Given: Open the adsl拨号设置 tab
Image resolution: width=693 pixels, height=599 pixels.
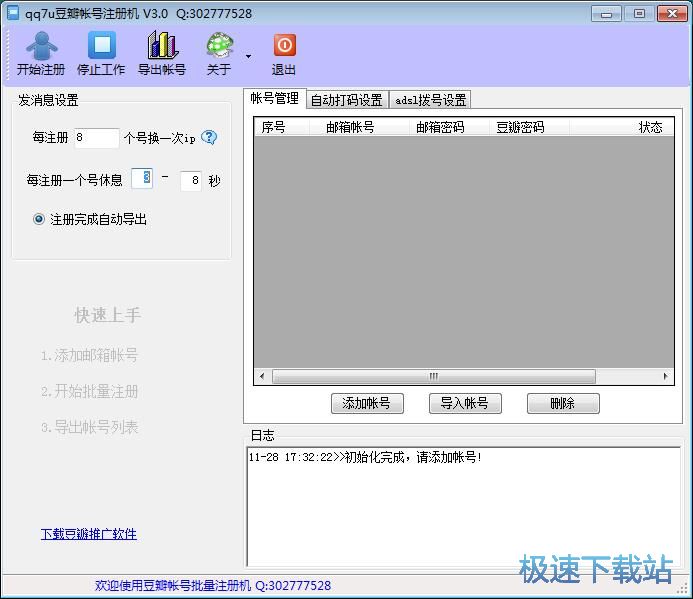Looking at the screenshot, I should click(x=430, y=100).
